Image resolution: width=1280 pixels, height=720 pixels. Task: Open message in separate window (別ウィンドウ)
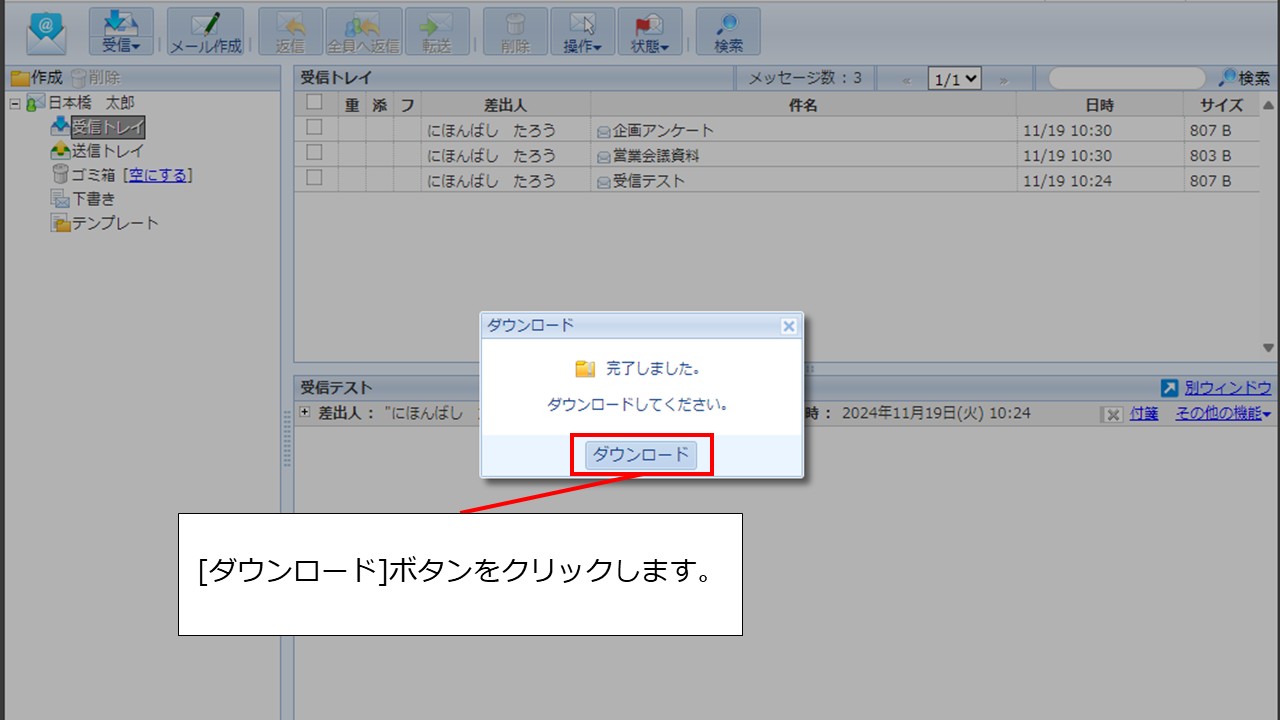(1217, 388)
